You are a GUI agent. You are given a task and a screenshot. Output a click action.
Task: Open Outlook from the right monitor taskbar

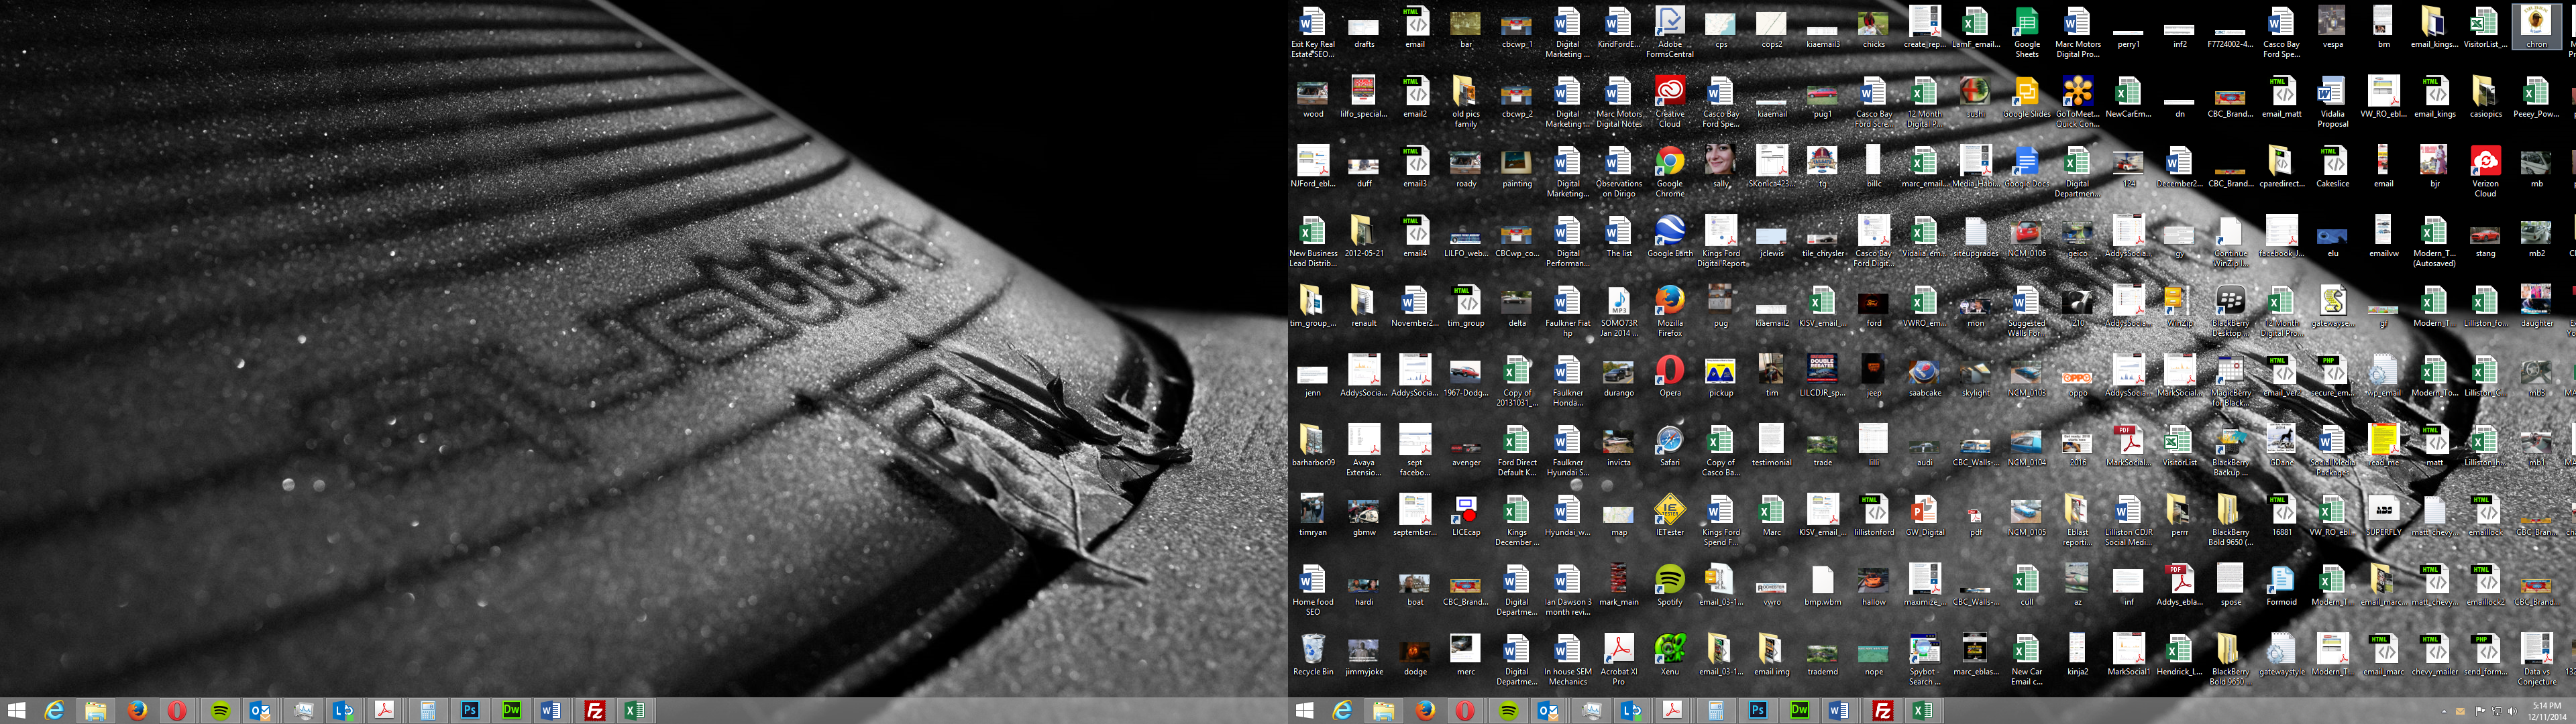coord(1549,711)
